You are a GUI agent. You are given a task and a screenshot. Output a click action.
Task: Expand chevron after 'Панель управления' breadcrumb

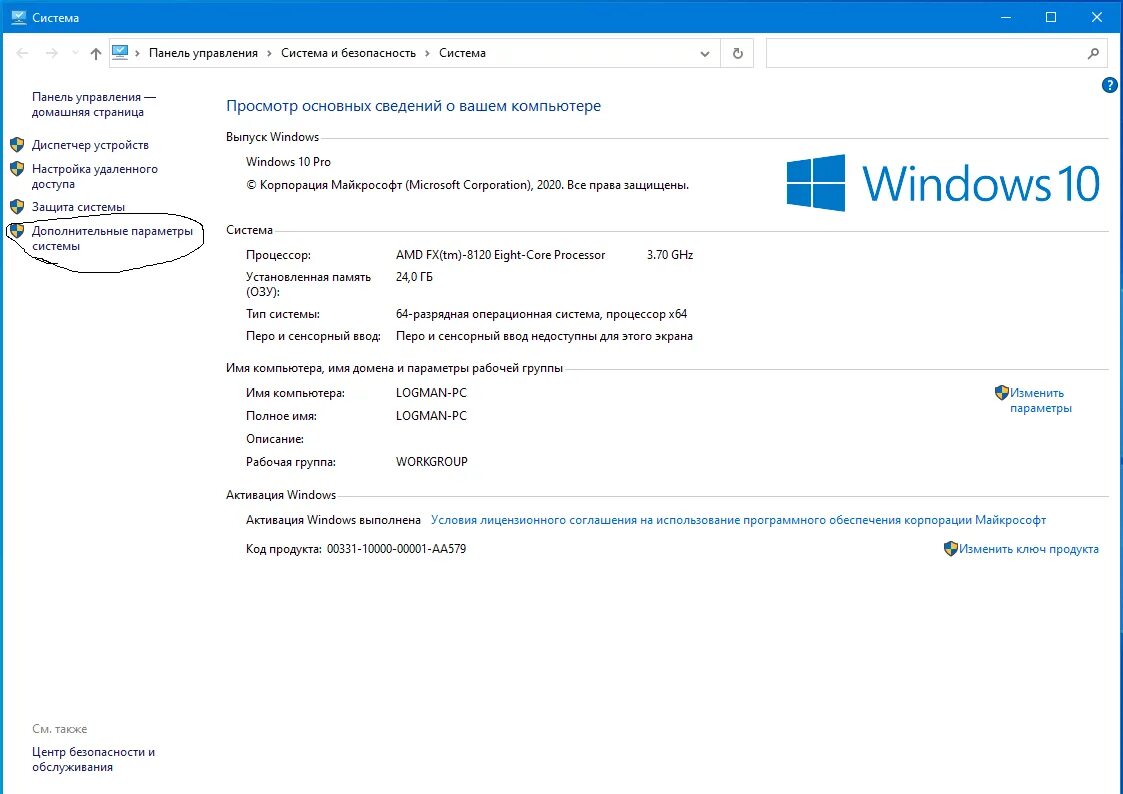coord(269,53)
